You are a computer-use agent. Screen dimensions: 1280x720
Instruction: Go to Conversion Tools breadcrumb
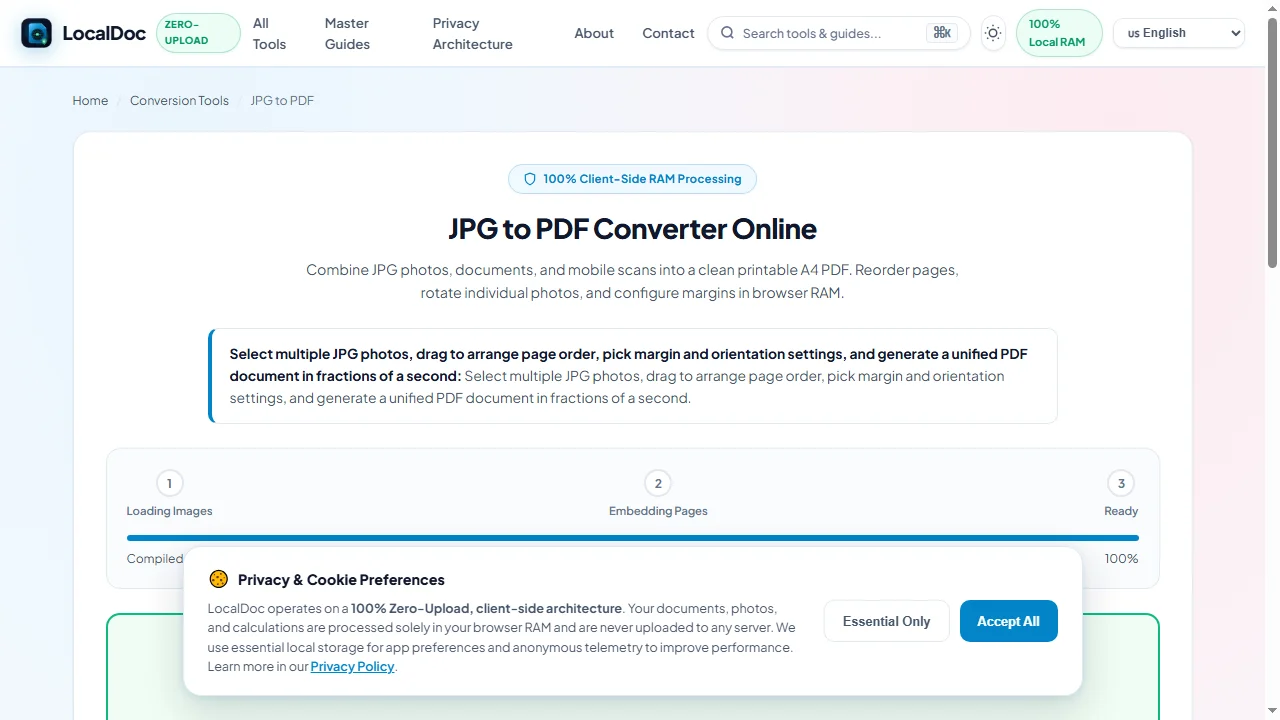(179, 100)
